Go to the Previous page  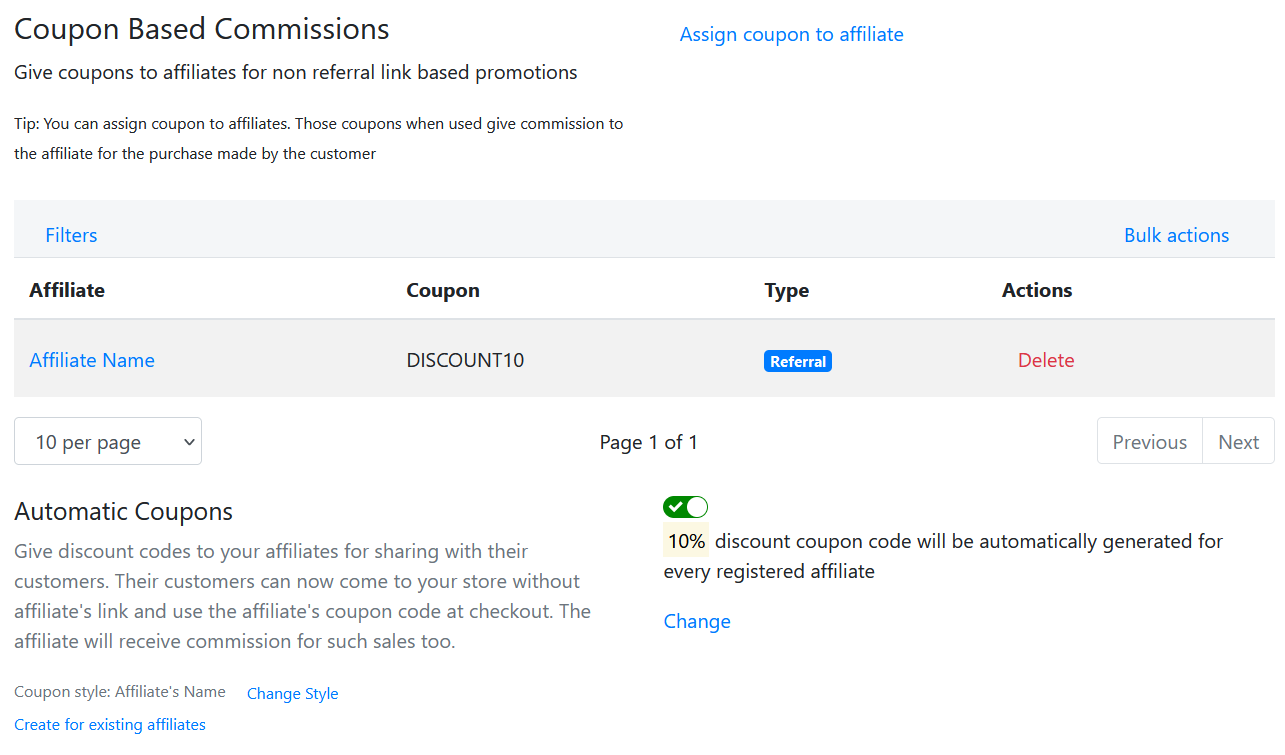pyautogui.click(x=1149, y=442)
